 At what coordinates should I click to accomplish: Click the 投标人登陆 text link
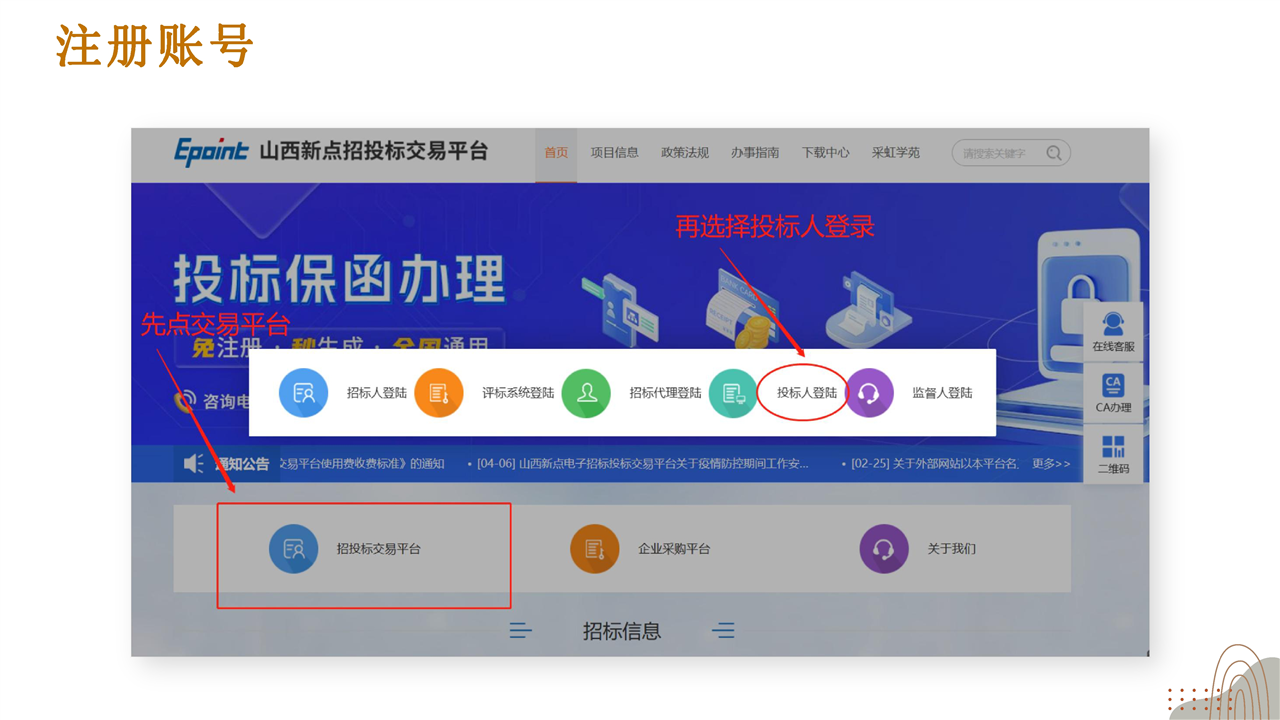[x=807, y=393]
